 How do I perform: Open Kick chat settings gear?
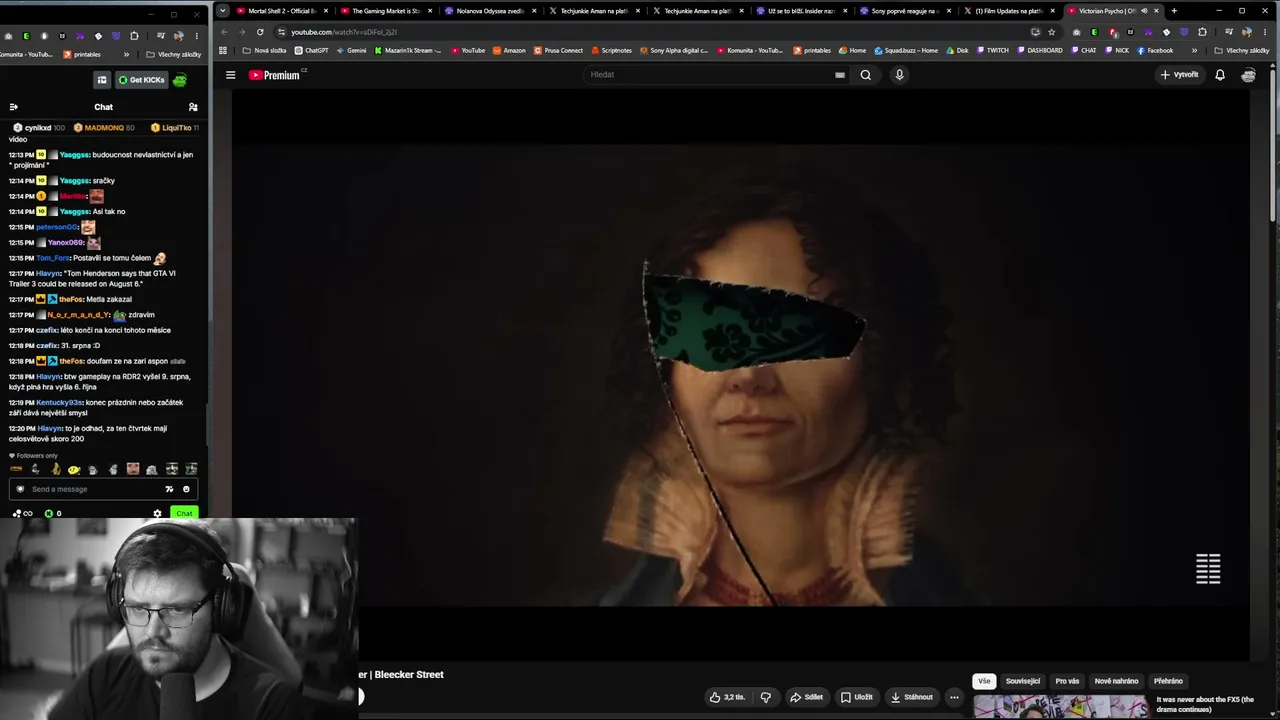tap(157, 513)
